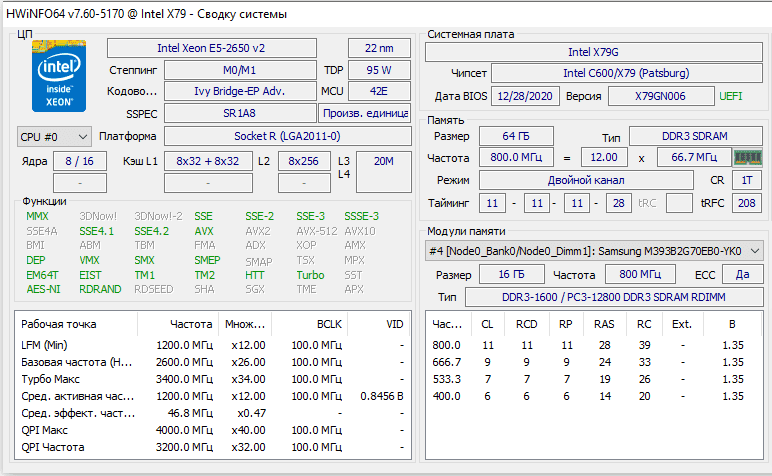
Task: Click the Ivy Bridge-EP Adv. codename field
Action: point(239,91)
